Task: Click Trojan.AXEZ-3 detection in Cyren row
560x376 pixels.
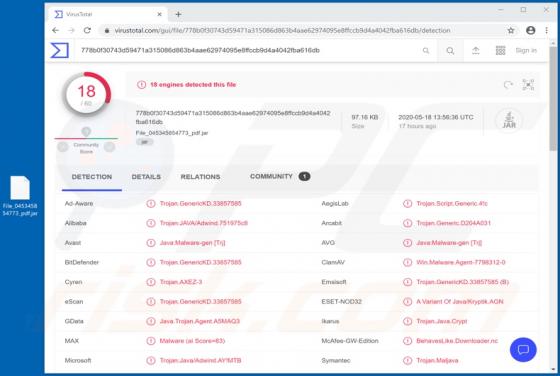Action: pyautogui.click(x=181, y=282)
